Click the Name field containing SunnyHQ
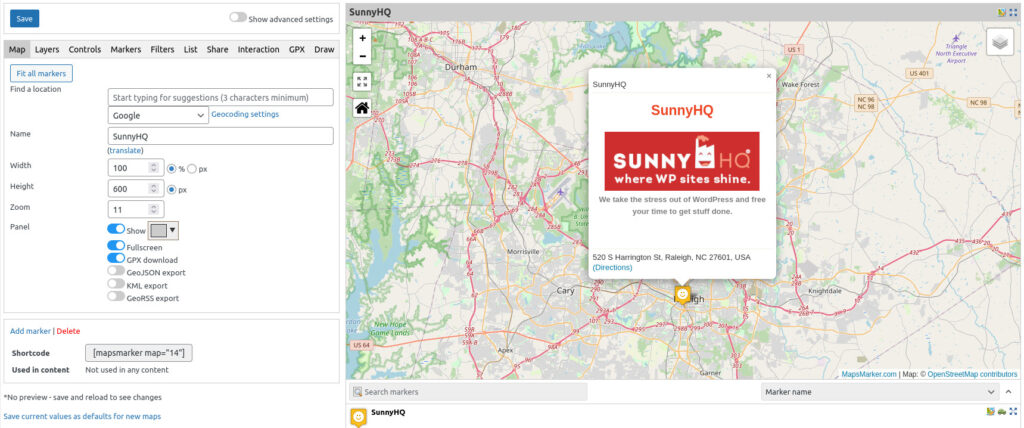The height and width of the screenshot is (428, 1024). click(x=221, y=136)
